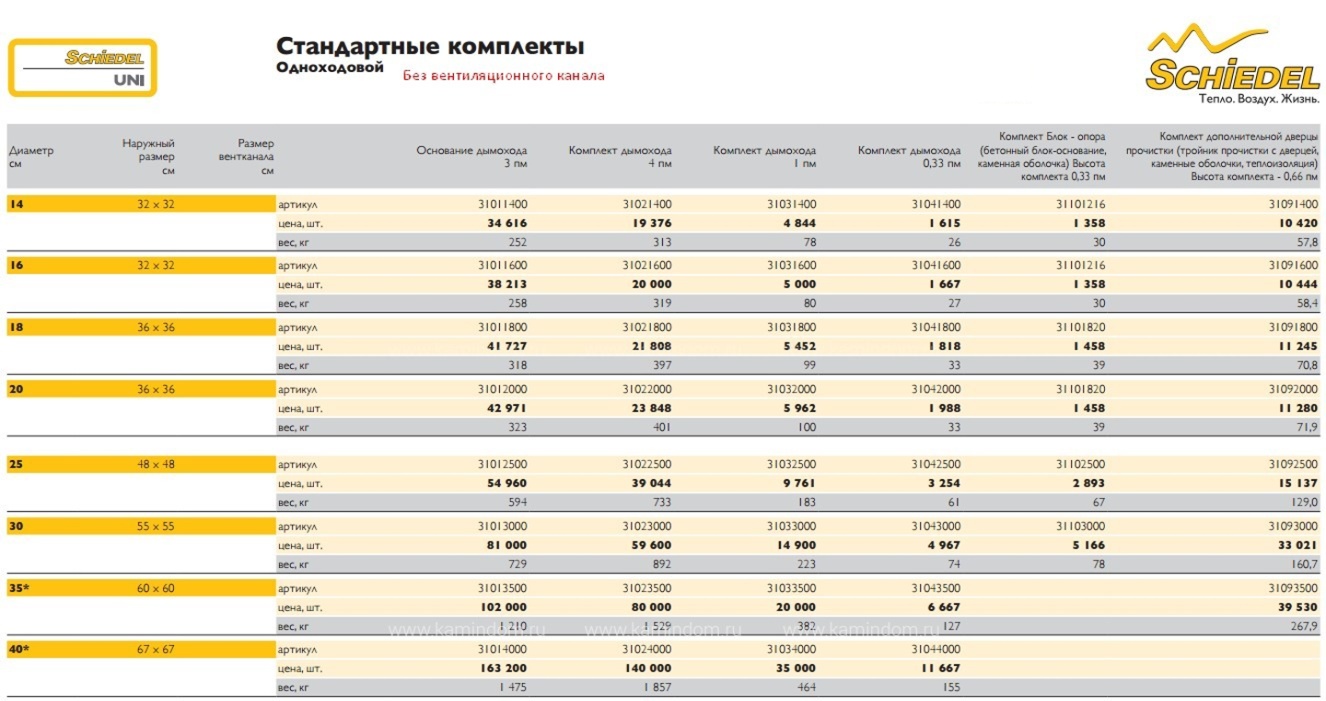Click article number 31093500
Image resolution: width=1326 pixels, height=701 pixels.
click(x=1293, y=588)
